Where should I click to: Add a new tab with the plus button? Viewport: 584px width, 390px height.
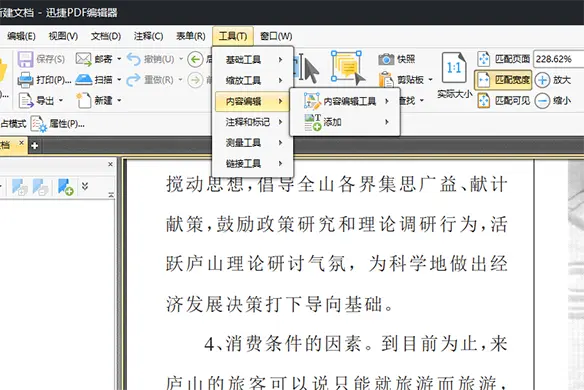coord(35,146)
